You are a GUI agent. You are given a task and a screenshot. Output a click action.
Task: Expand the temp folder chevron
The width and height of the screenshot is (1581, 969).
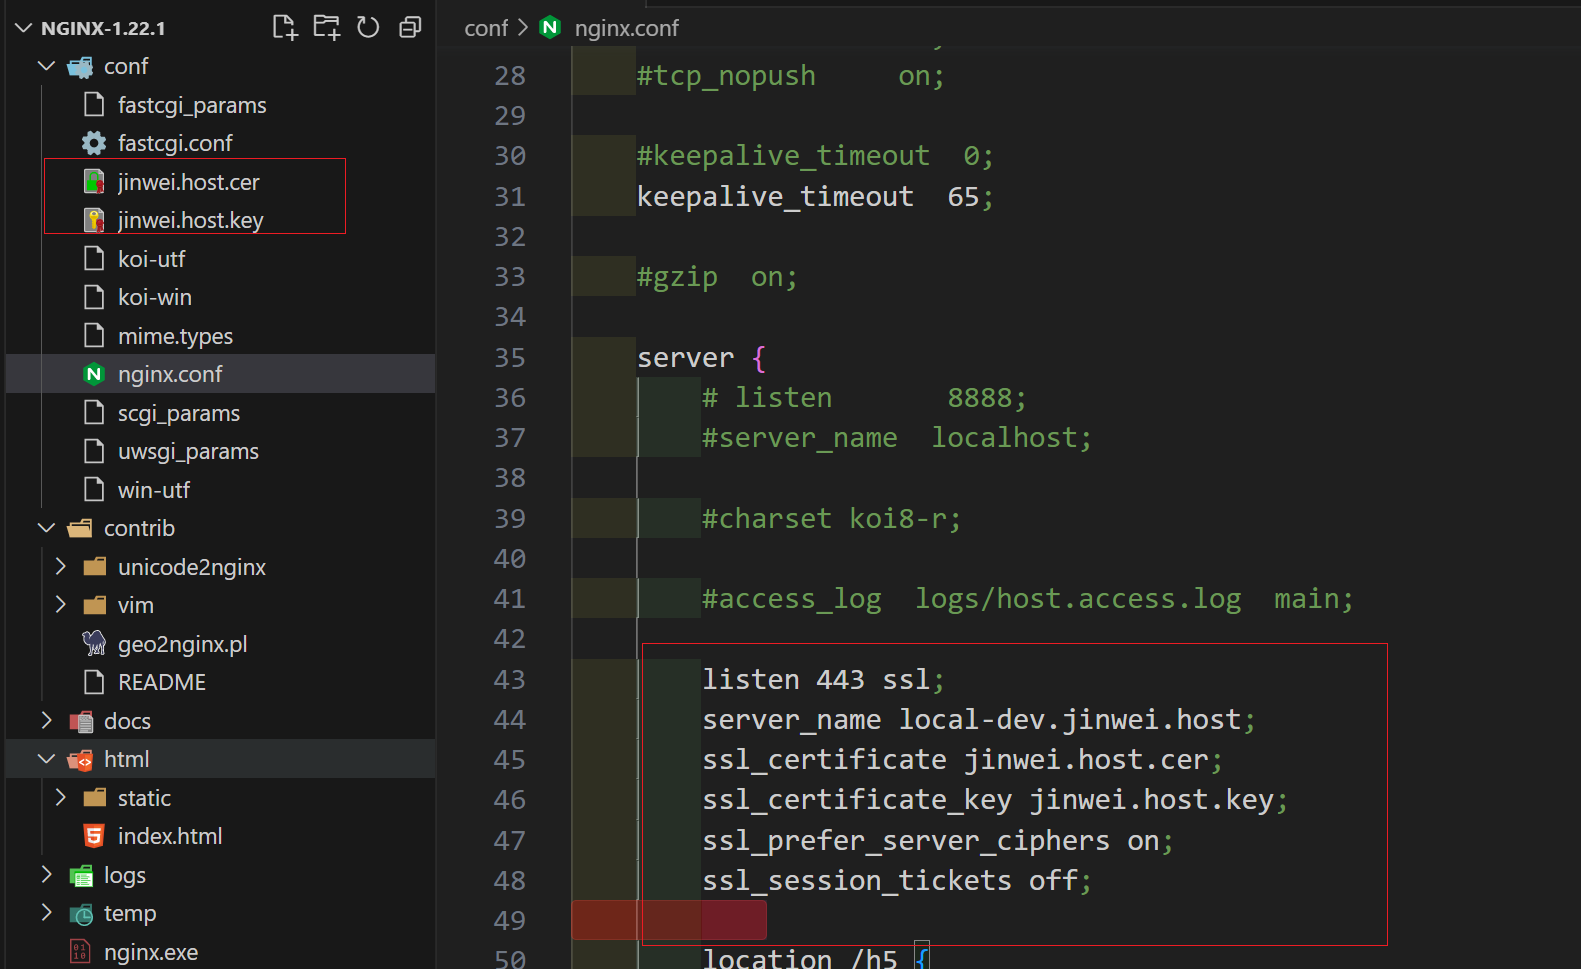coord(46,912)
